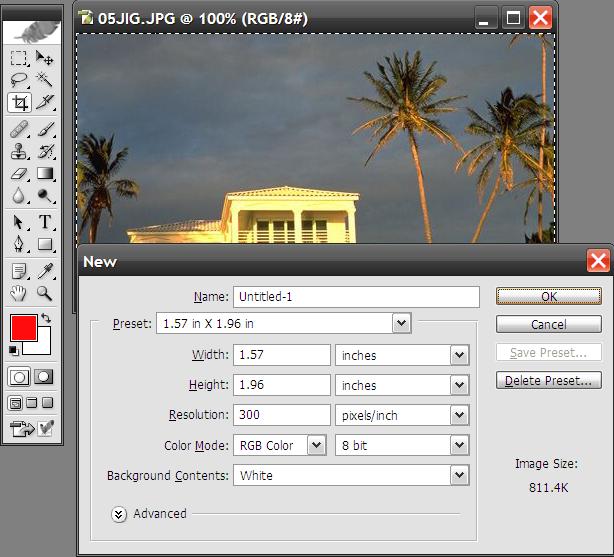Select the Healing Brush tool

[18, 129]
